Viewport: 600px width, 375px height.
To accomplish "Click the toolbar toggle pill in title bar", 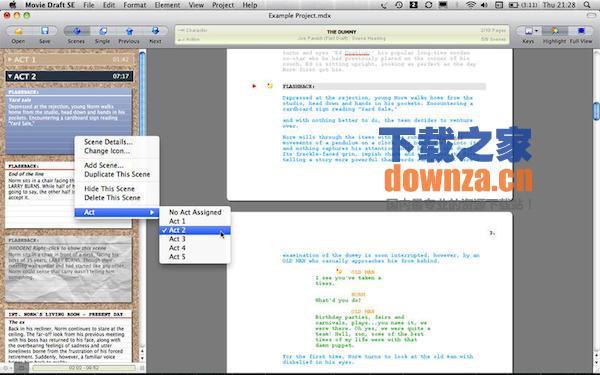I will [591, 16].
